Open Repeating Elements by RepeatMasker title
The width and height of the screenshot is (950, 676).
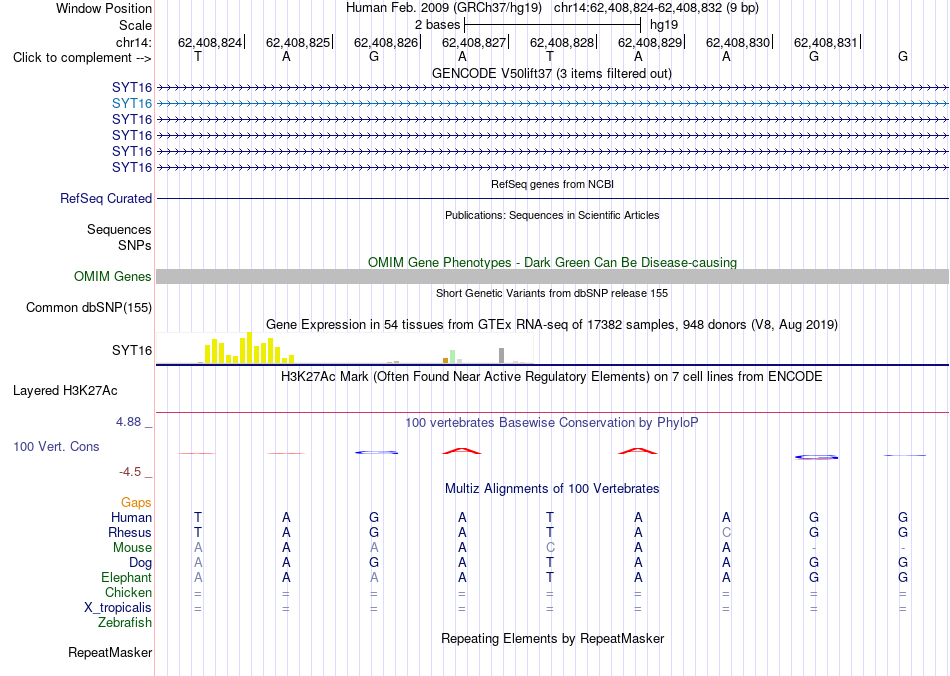553,639
